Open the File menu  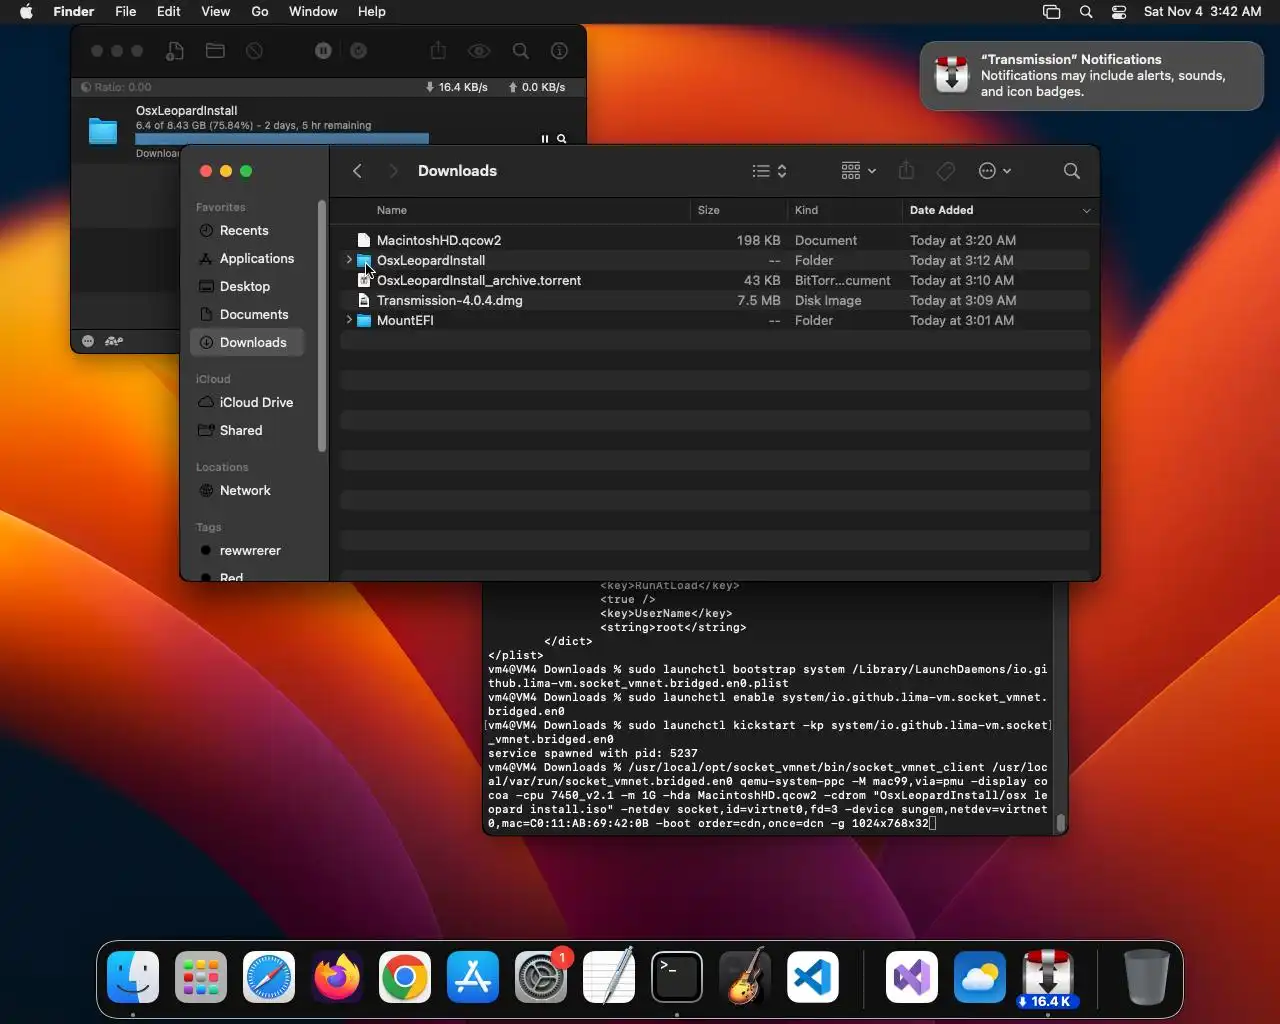pos(125,11)
